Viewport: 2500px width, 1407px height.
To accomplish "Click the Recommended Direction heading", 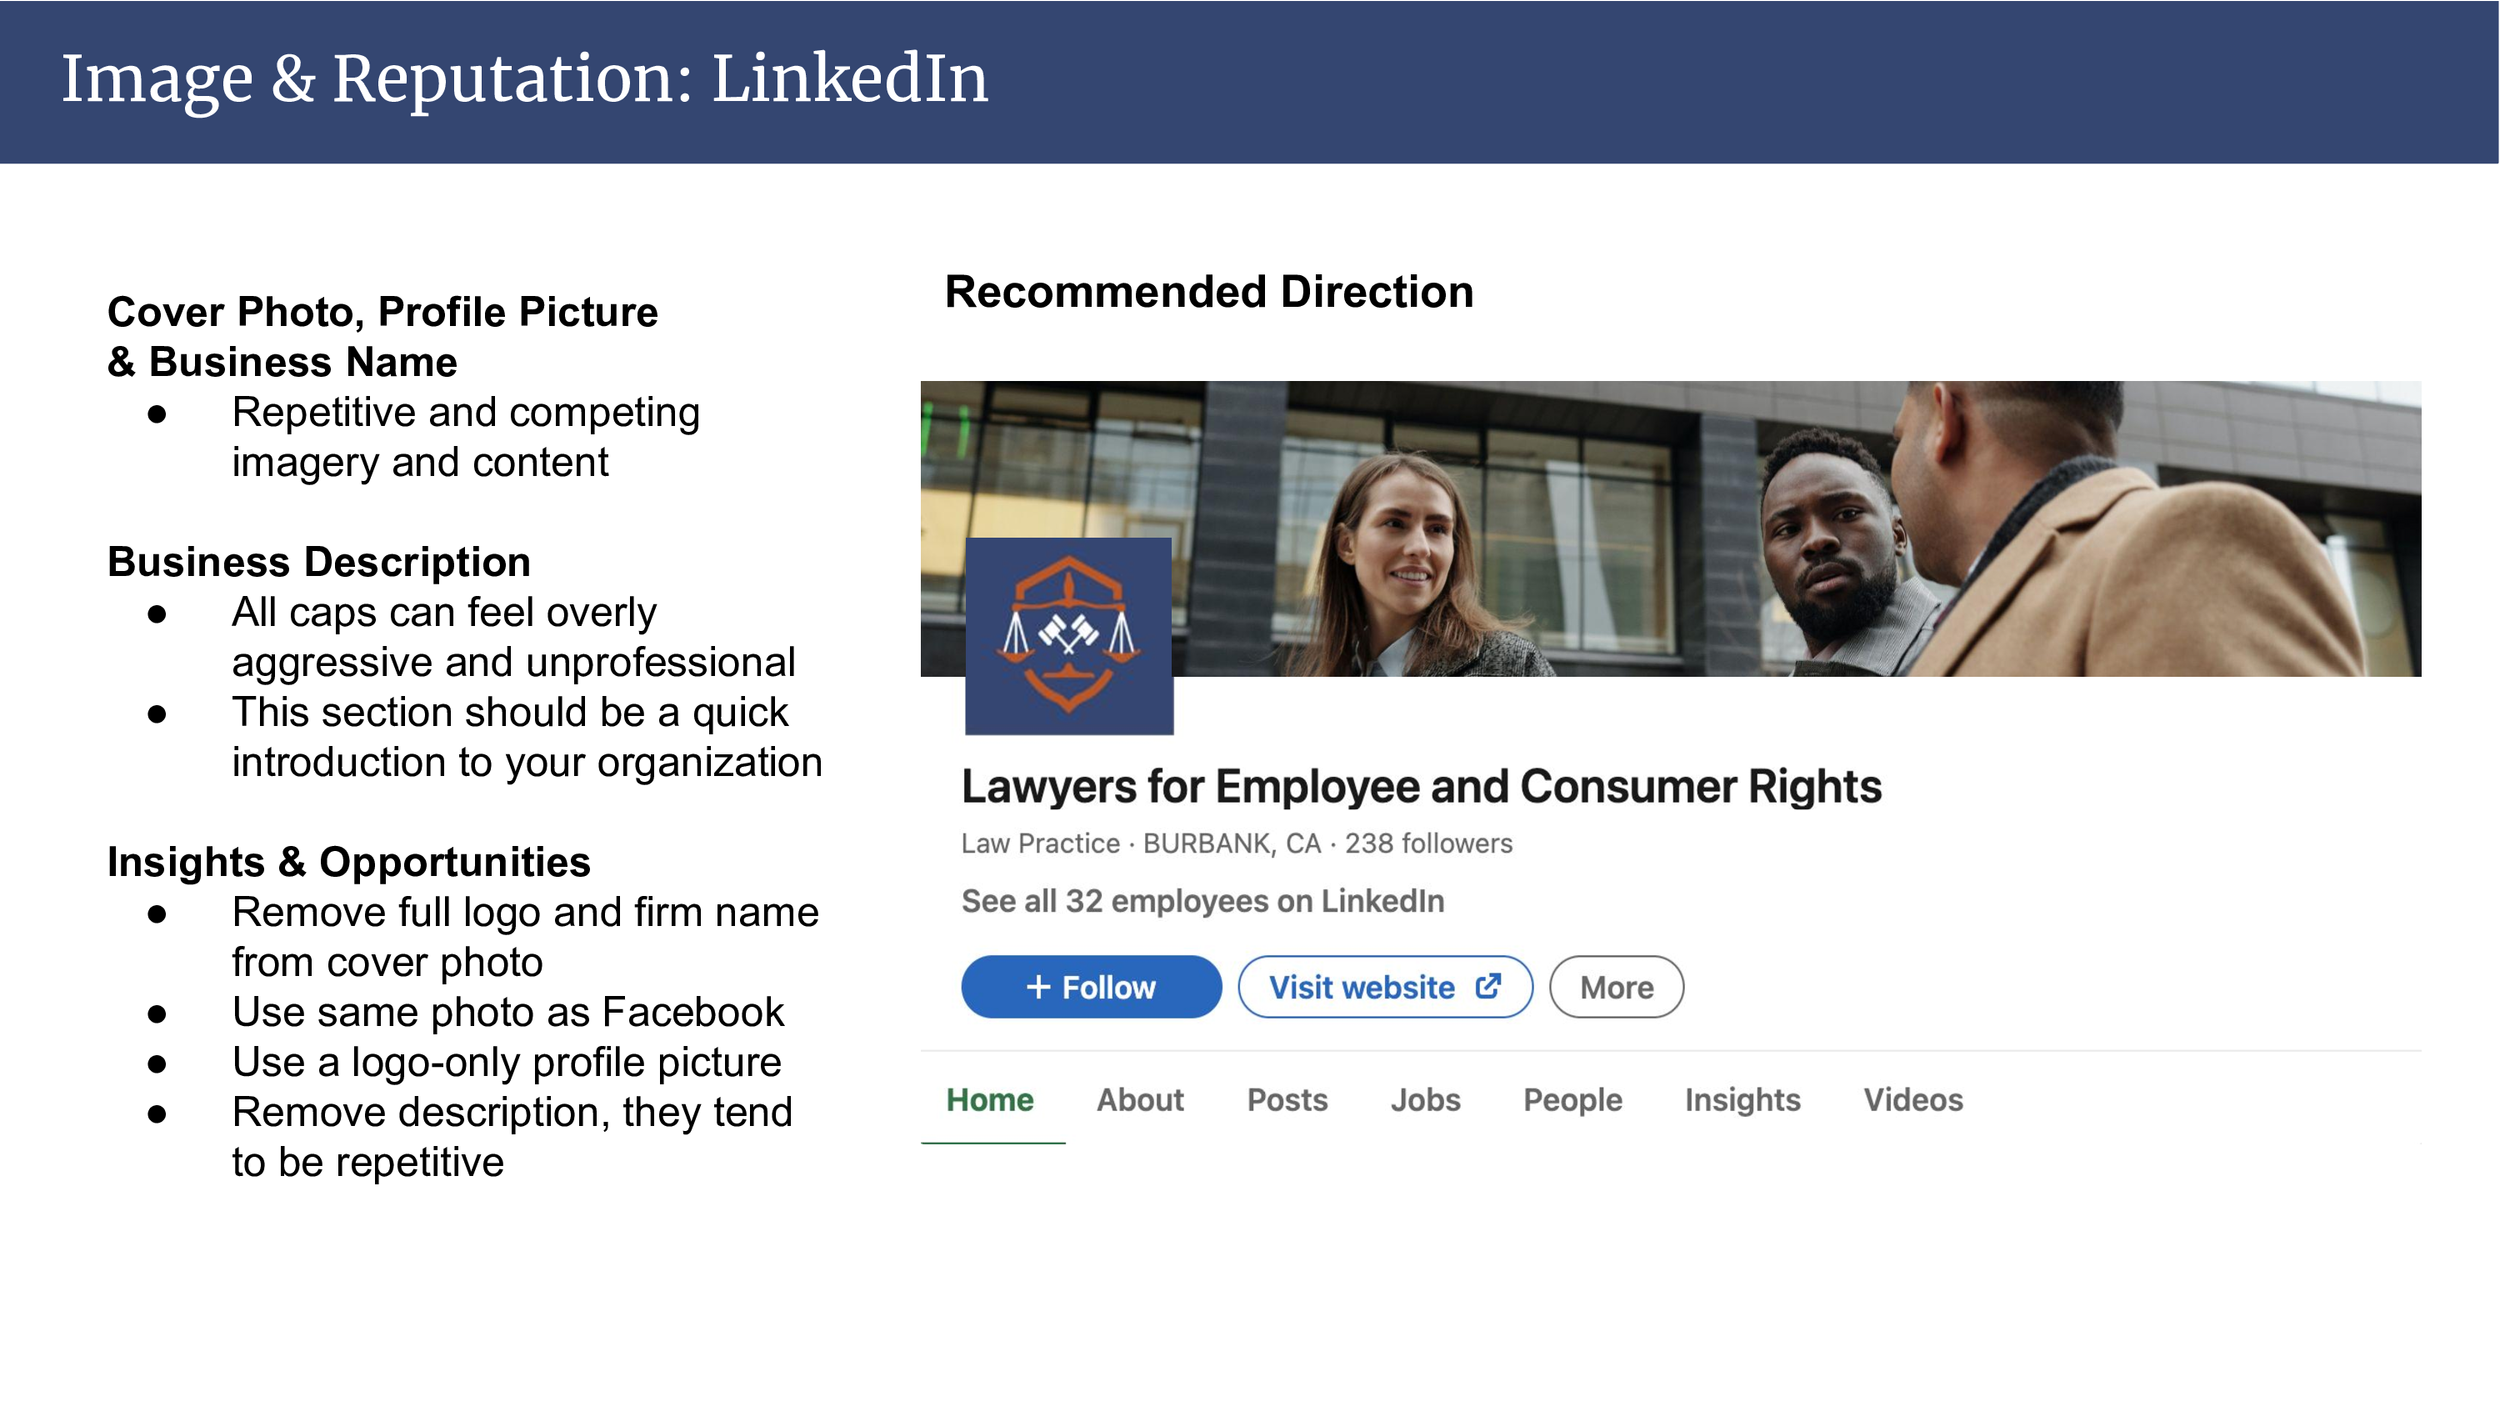I will [x=1208, y=292].
